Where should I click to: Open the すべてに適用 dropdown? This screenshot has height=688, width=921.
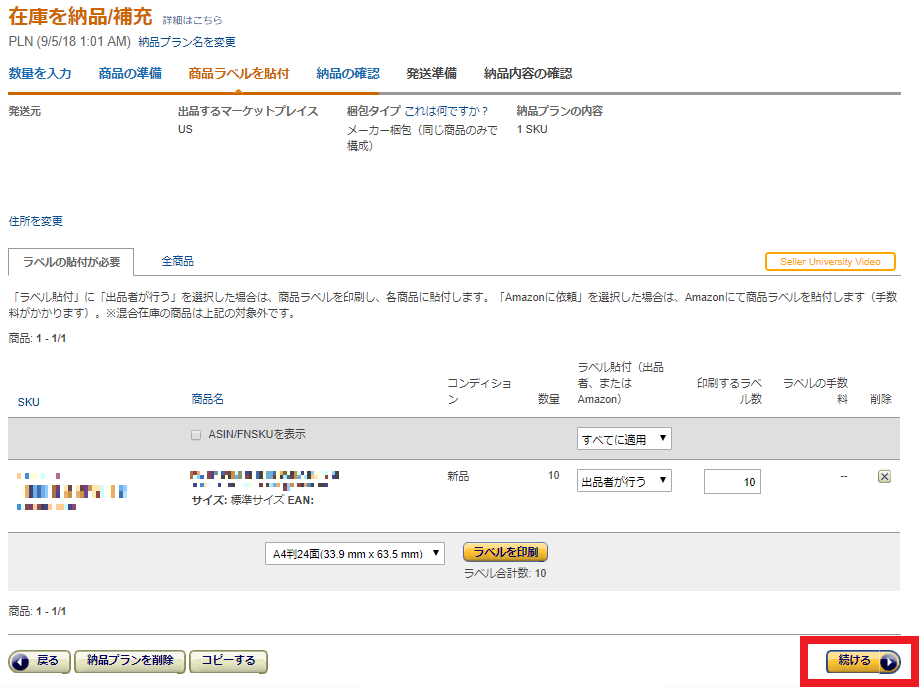coord(624,439)
